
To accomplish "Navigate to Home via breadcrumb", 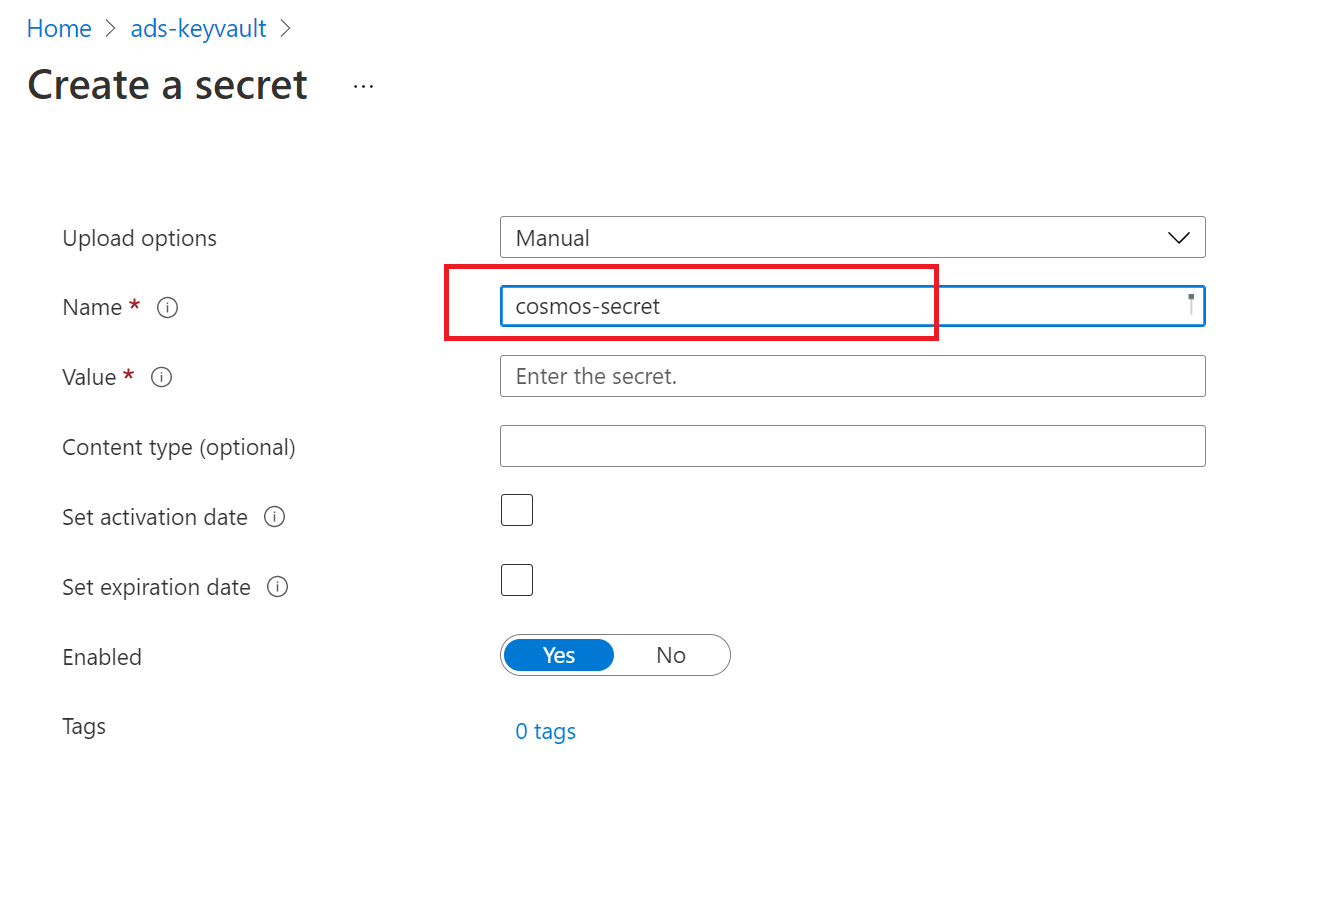I will [59, 29].
